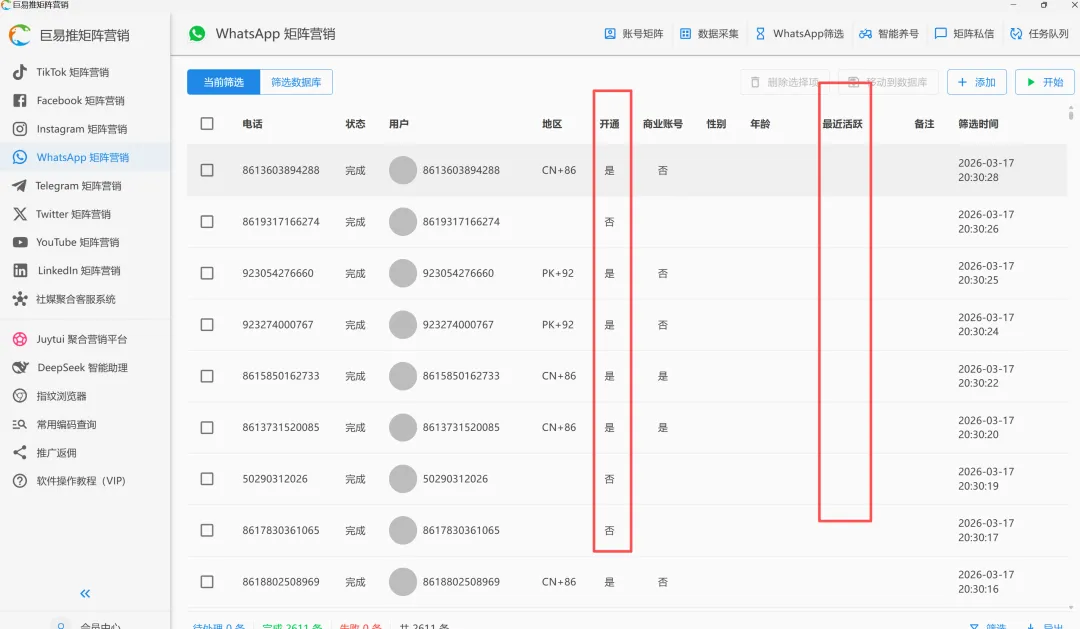
Task: Check the select-all checkbox in the header
Action: point(207,124)
